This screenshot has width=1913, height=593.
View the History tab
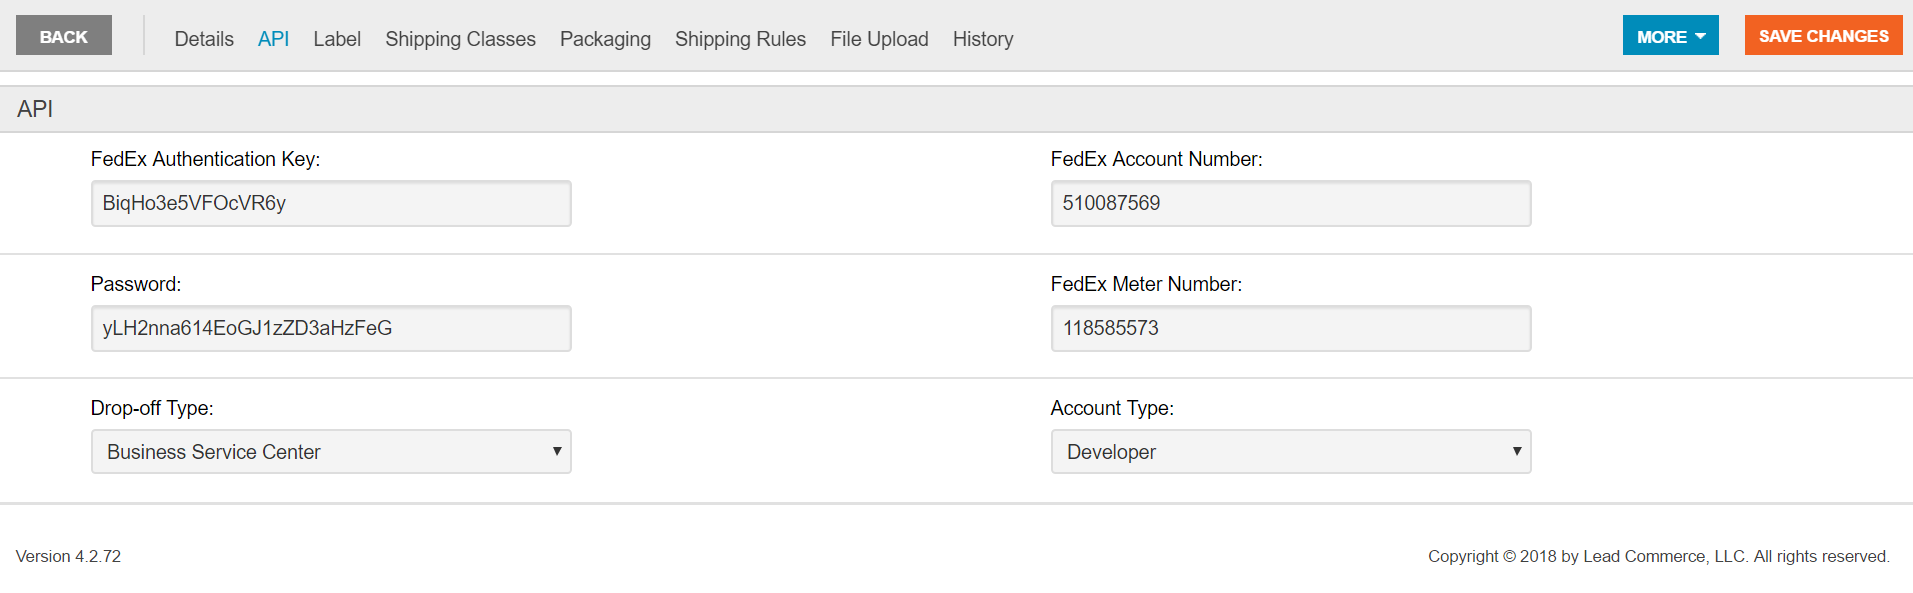(x=983, y=39)
